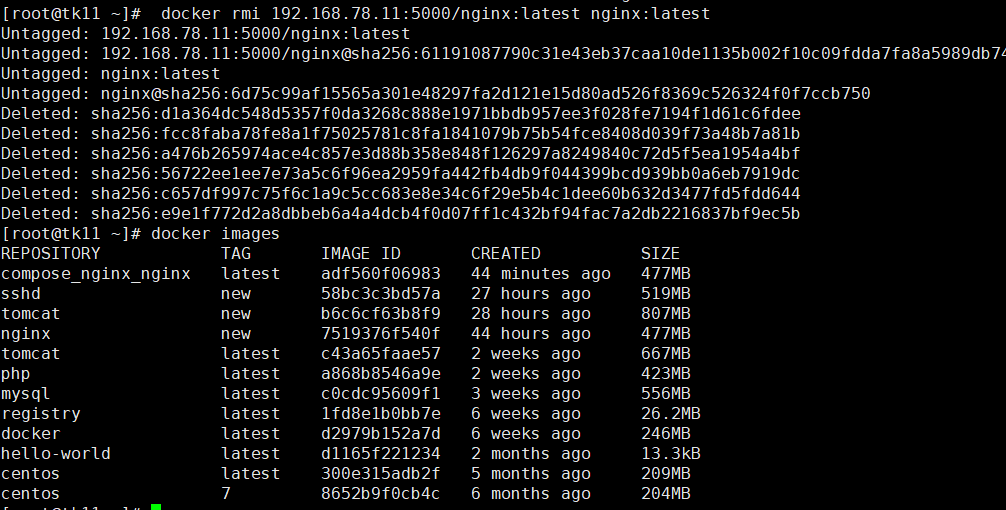Click Deleted line with sha256:a476b265974a
This screenshot has height=510, width=1006.
401,153
